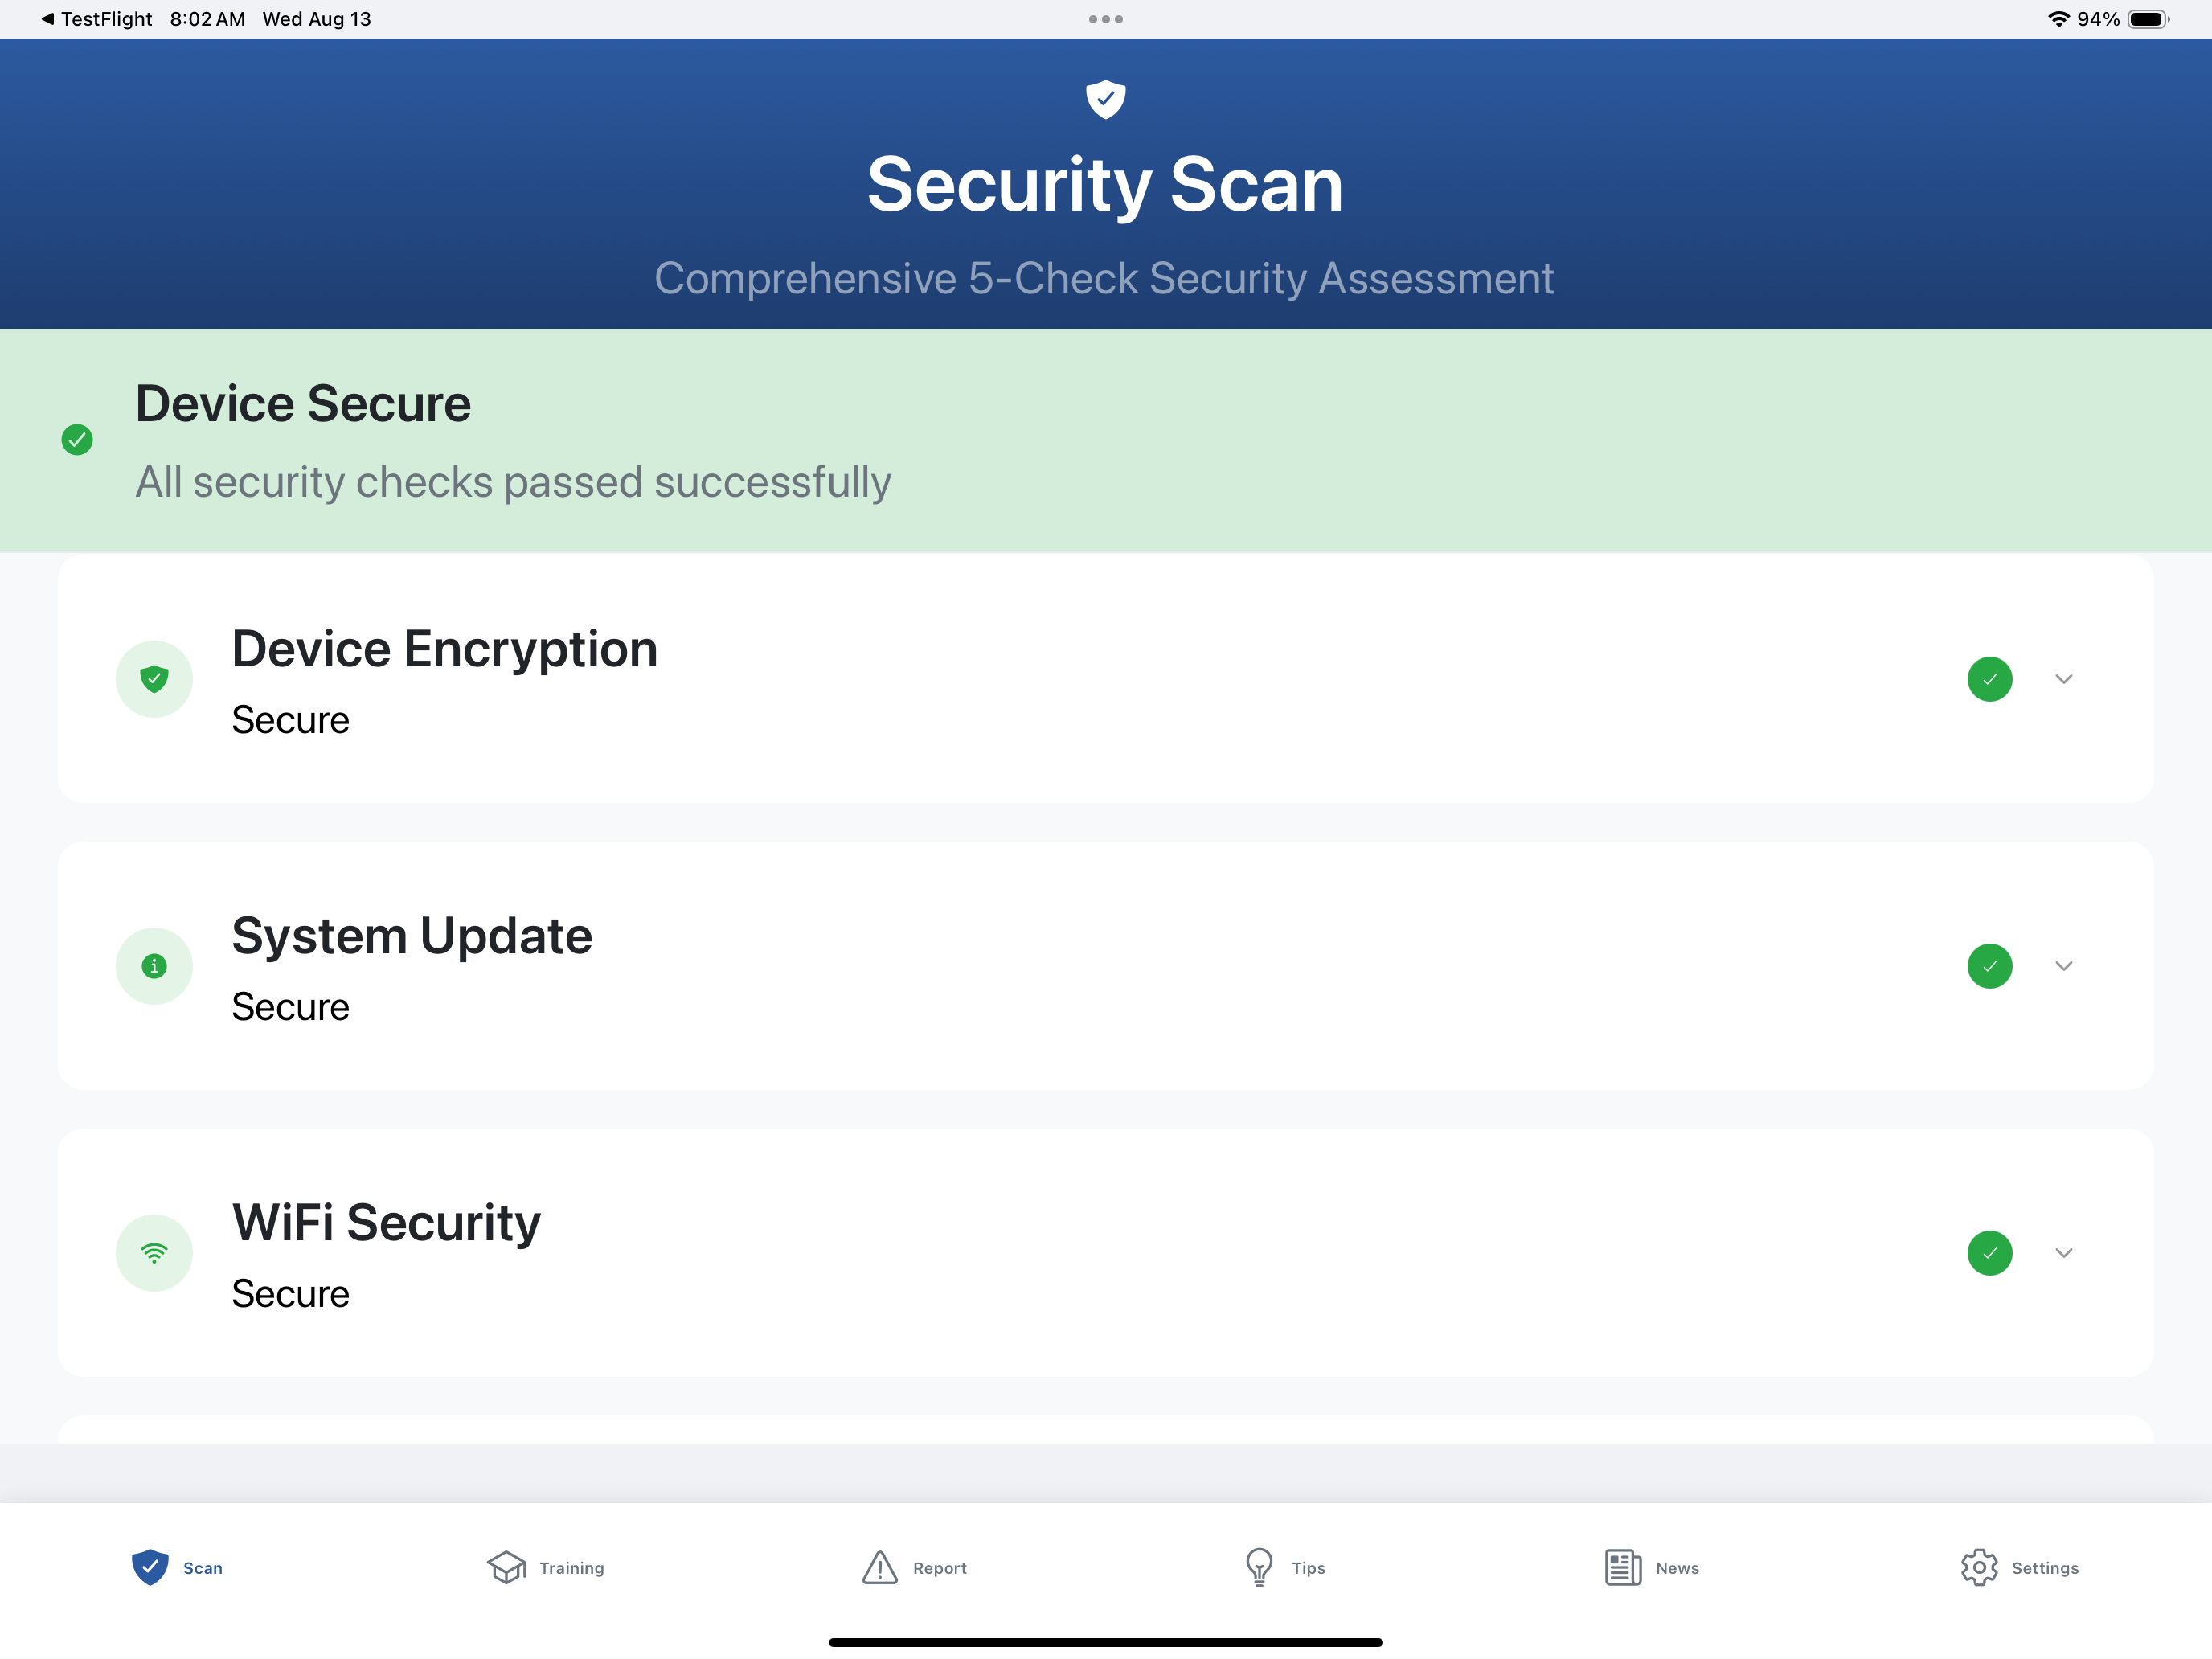Tap the News newspaper icon
The width and height of the screenshot is (2212, 1659).
point(1623,1567)
